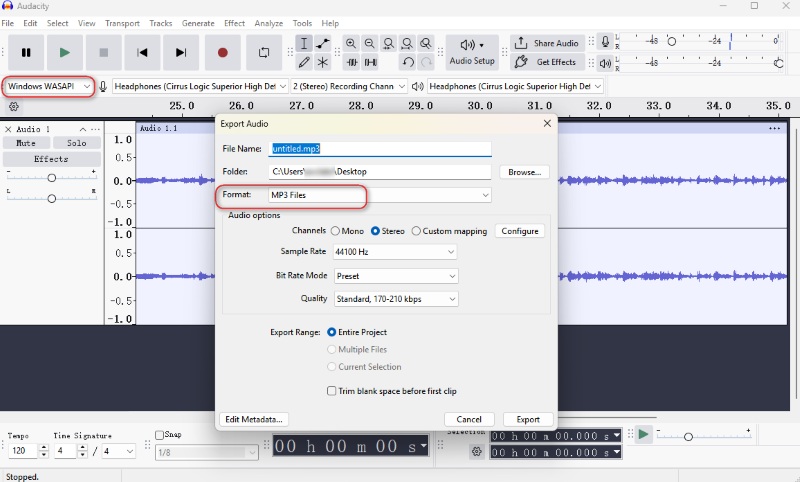Image resolution: width=800 pixels, height=482 pixels.
Task: Open the Quality Standard 170-210 kbps dropdown
Action: click(x=395, y=299)
